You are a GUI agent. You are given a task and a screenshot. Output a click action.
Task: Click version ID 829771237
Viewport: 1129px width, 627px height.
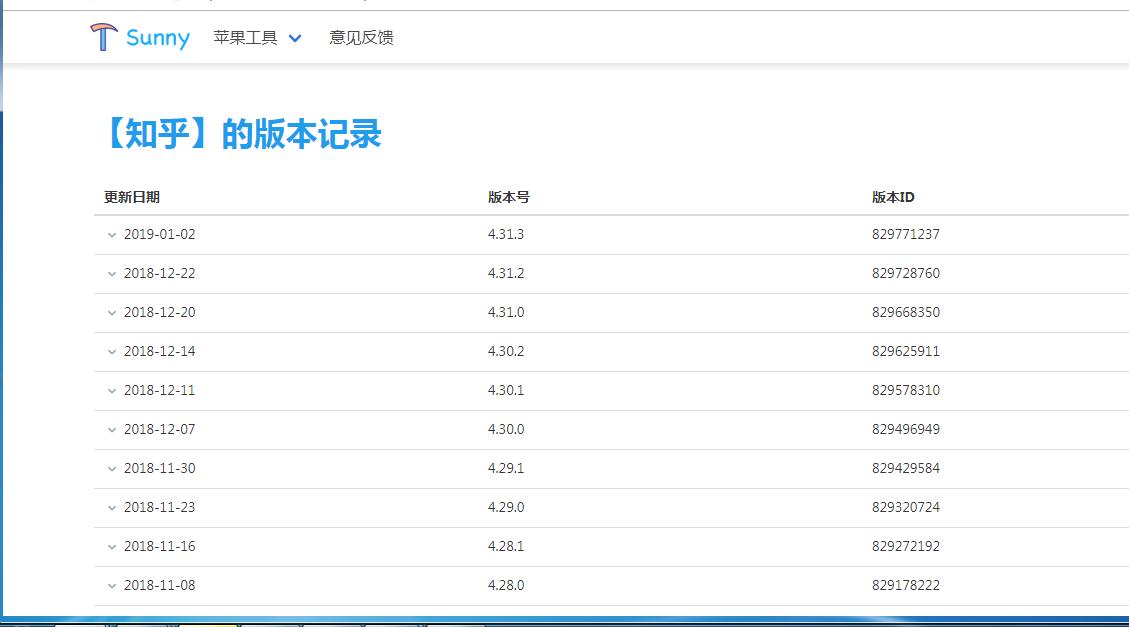tap(906, 235)
